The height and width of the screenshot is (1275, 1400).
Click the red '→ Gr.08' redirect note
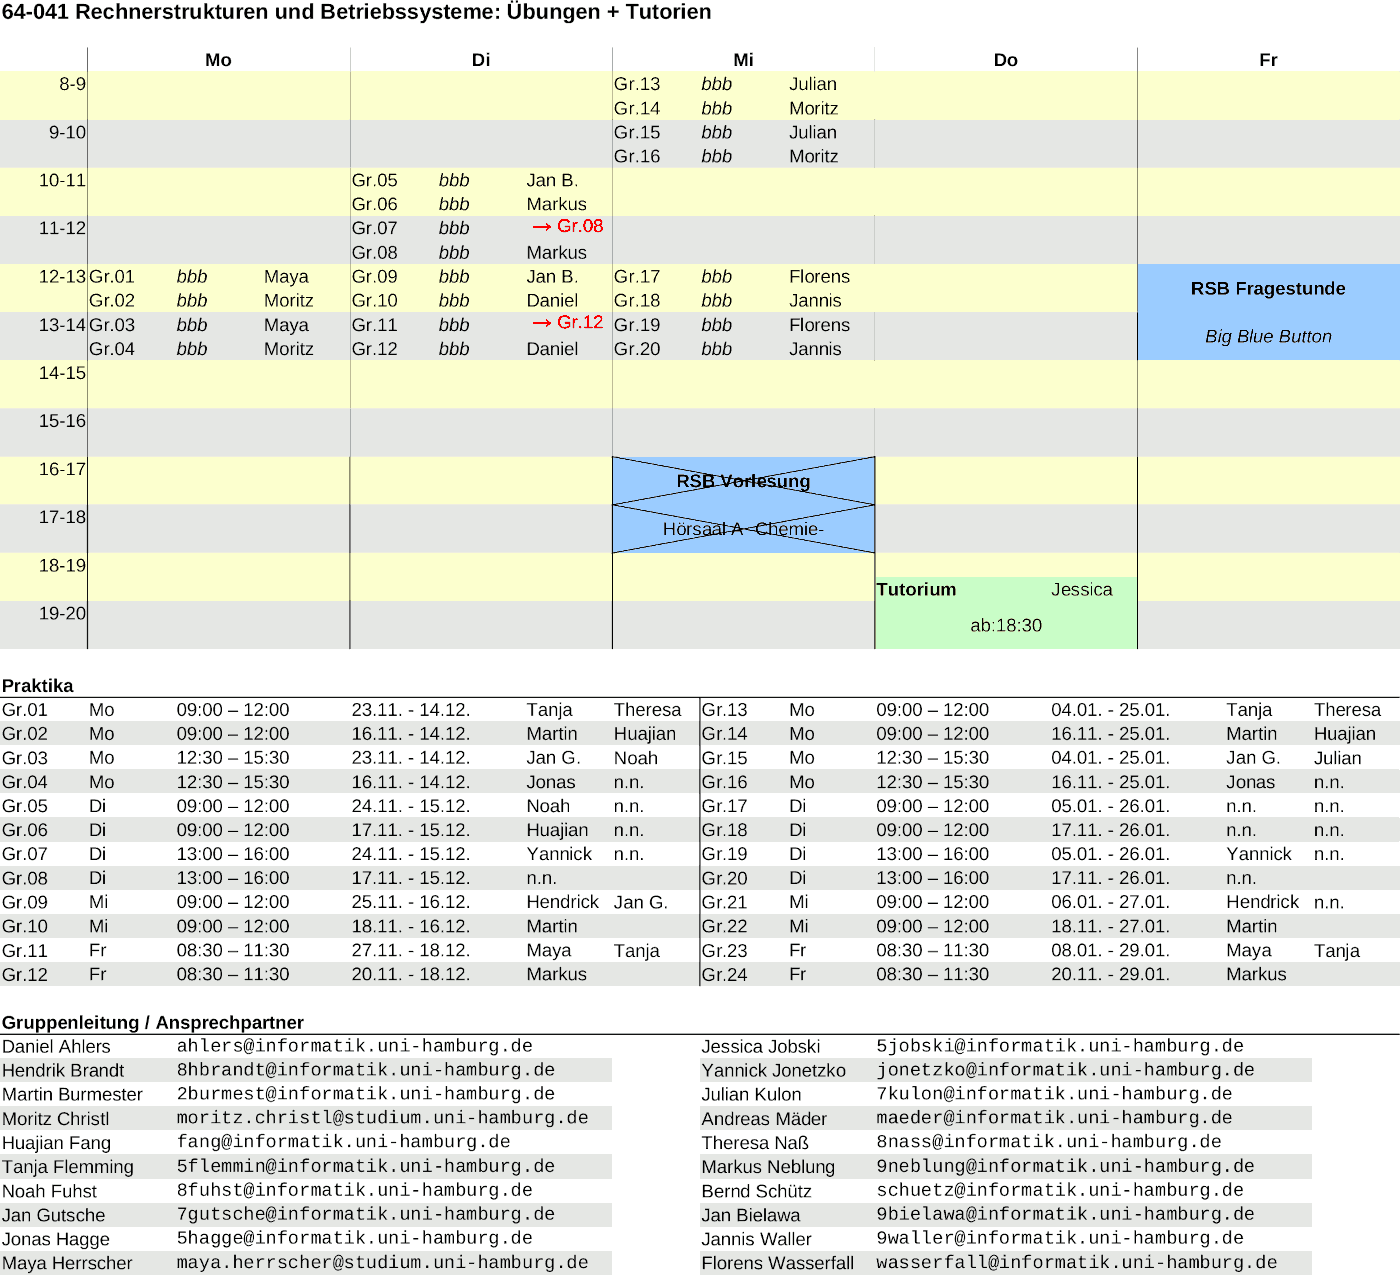567,227
